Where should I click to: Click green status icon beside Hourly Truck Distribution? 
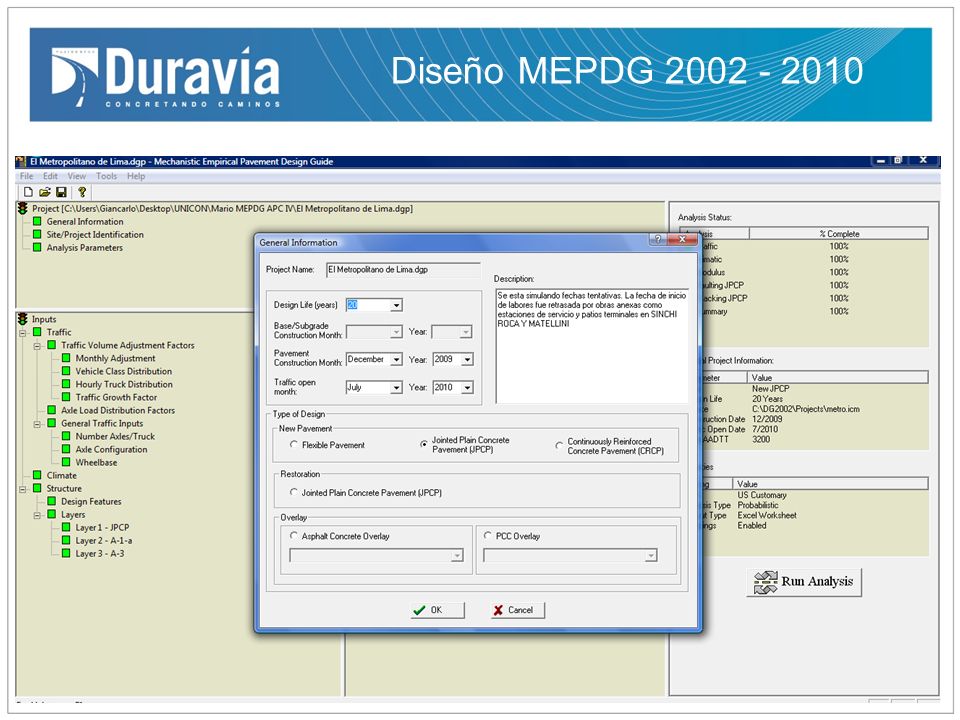click(66, 384)
